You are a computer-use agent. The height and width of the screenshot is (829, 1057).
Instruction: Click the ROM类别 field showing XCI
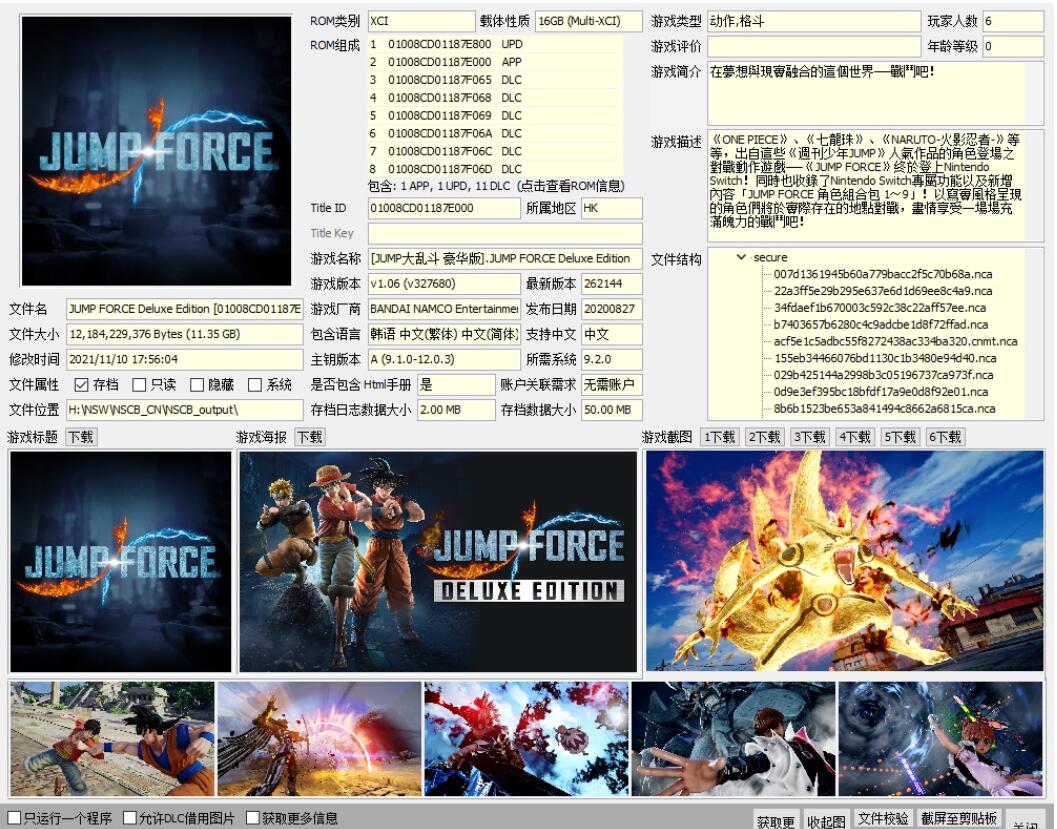pyautogui.click(x=421, y=21)
